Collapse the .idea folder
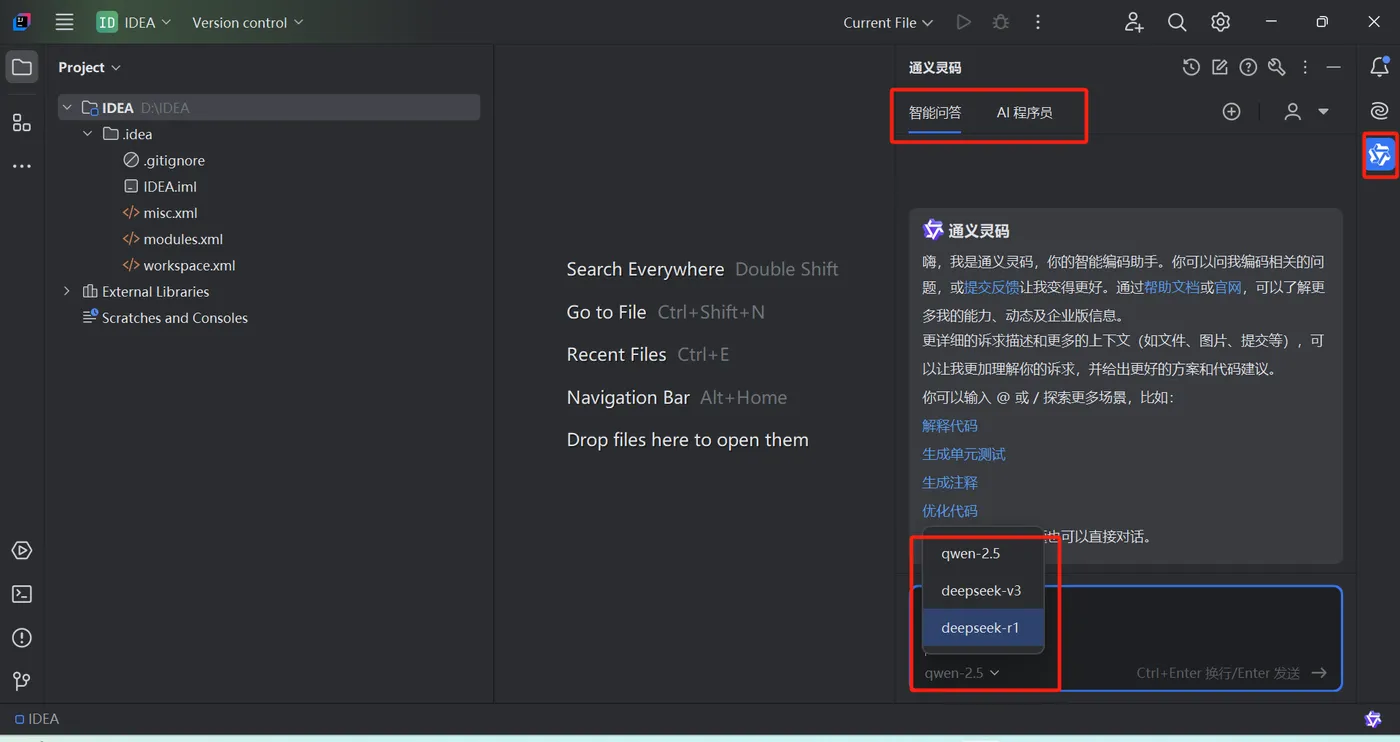 tap(87, 134)
